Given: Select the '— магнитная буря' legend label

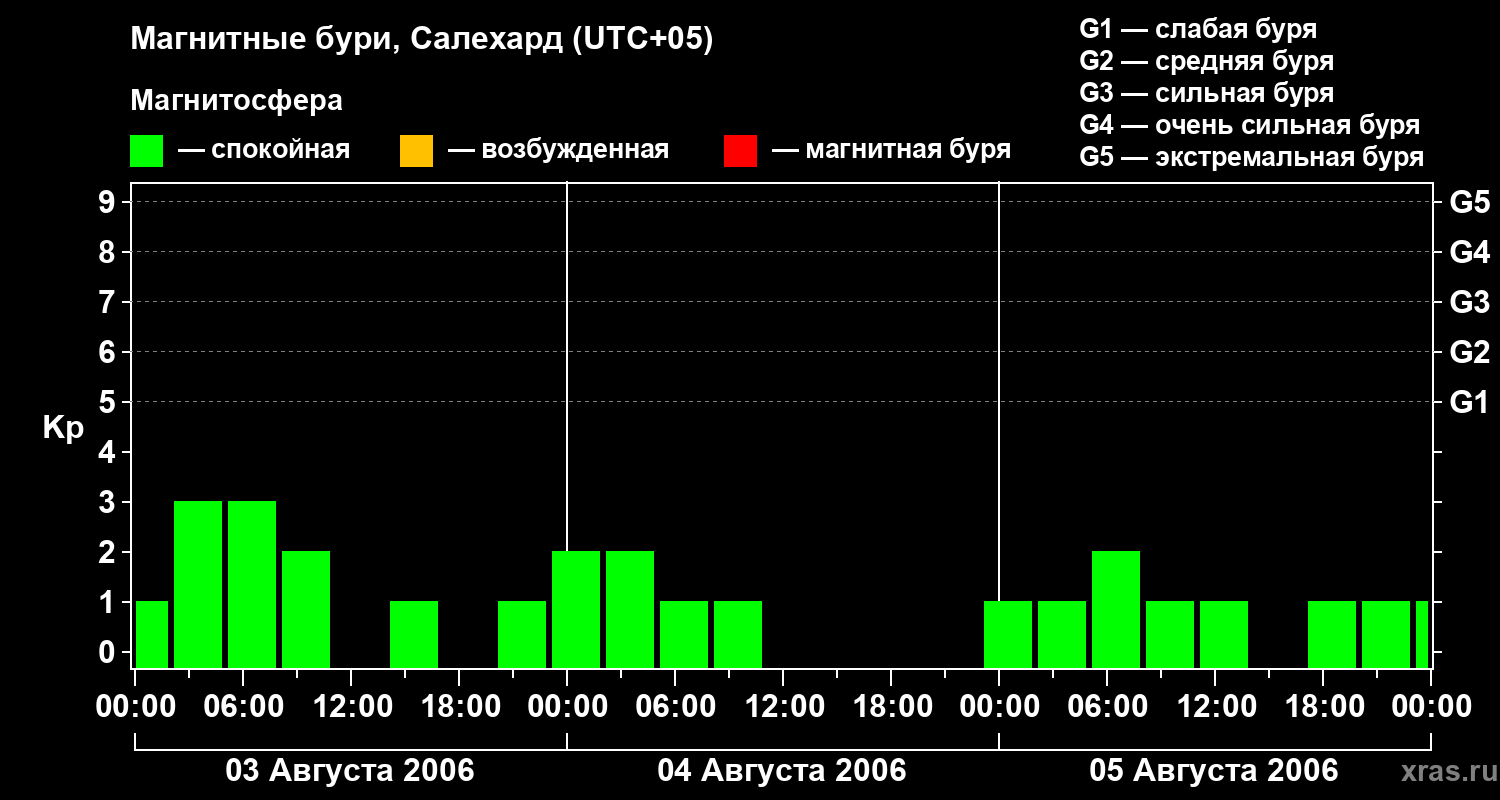Looking at the screenshot, I should 892,151.
